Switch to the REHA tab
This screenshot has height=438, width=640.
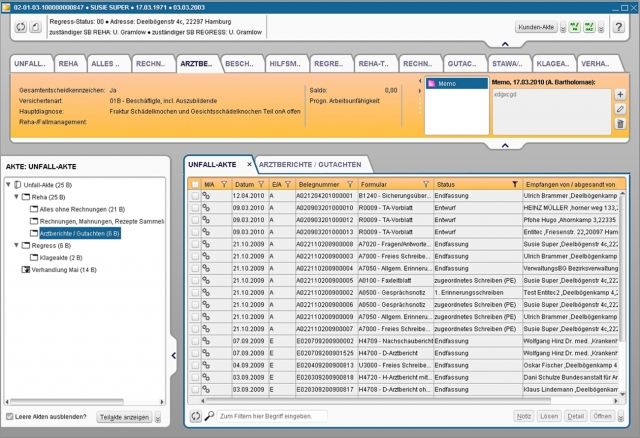pyautogui.click(x=68, y=64)
